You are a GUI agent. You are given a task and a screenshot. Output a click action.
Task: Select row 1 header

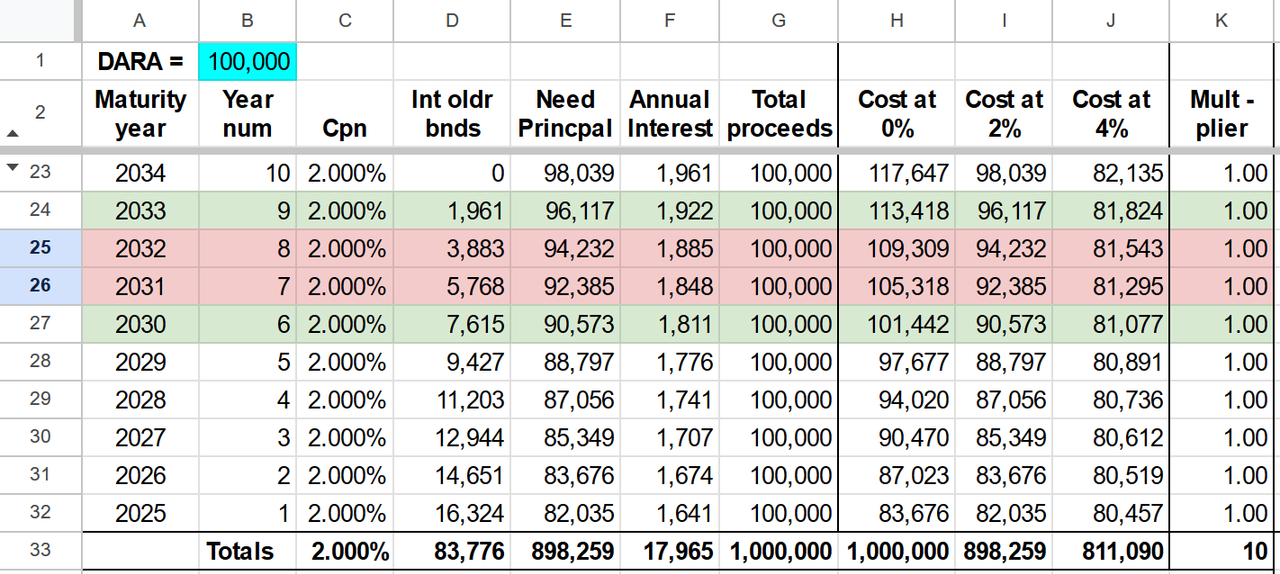tap(40, 61)
